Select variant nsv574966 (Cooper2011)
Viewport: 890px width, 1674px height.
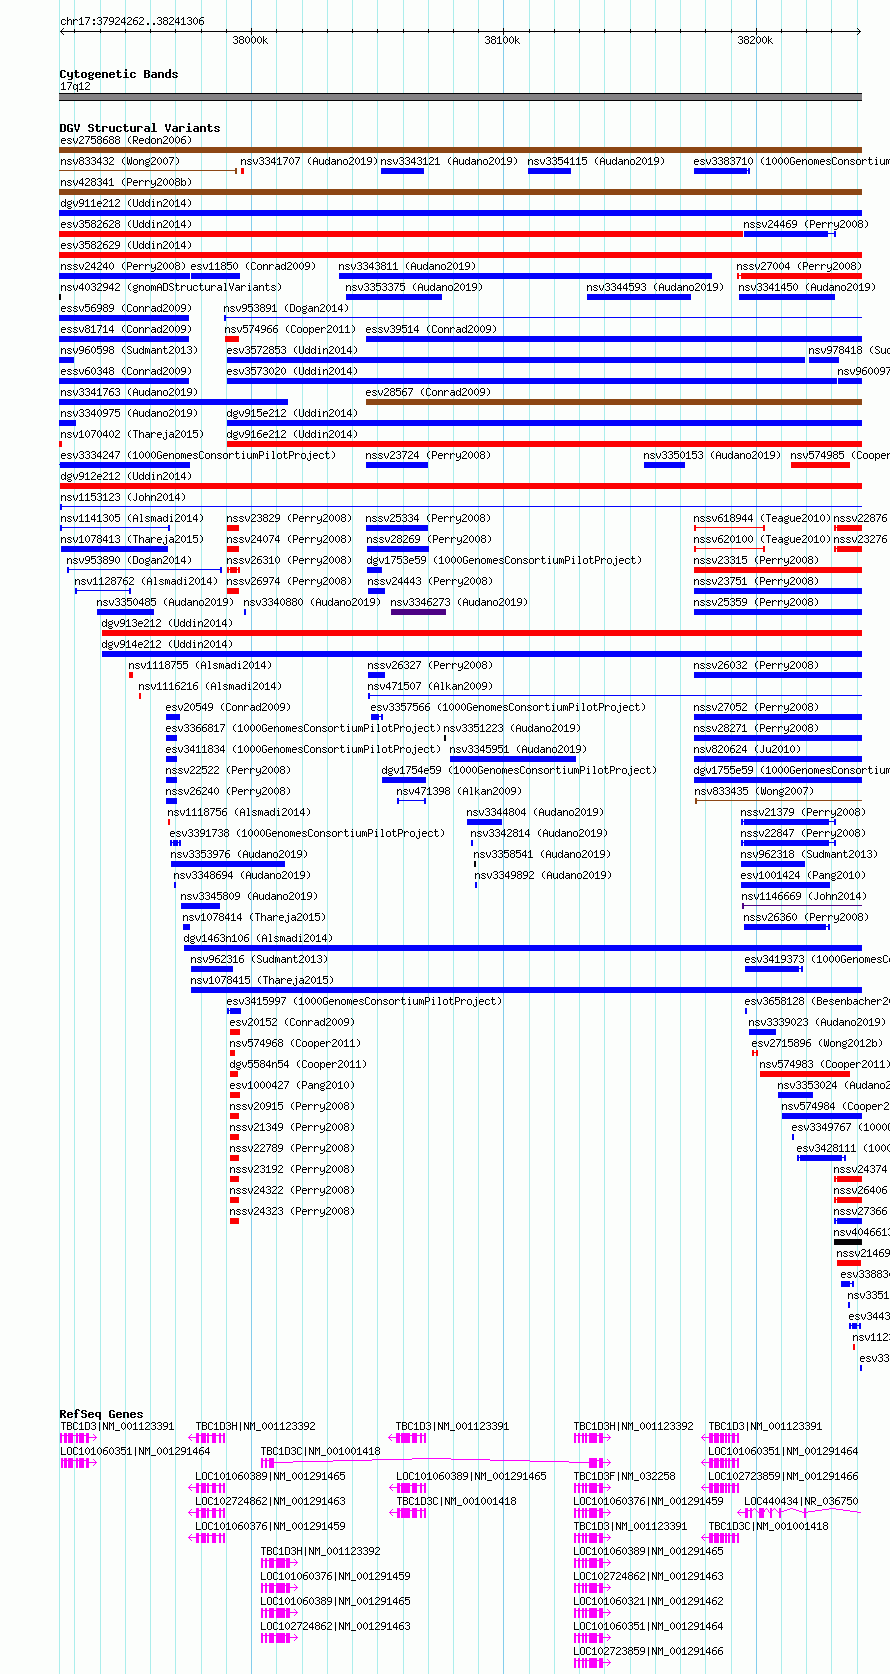tap(290, 329)
